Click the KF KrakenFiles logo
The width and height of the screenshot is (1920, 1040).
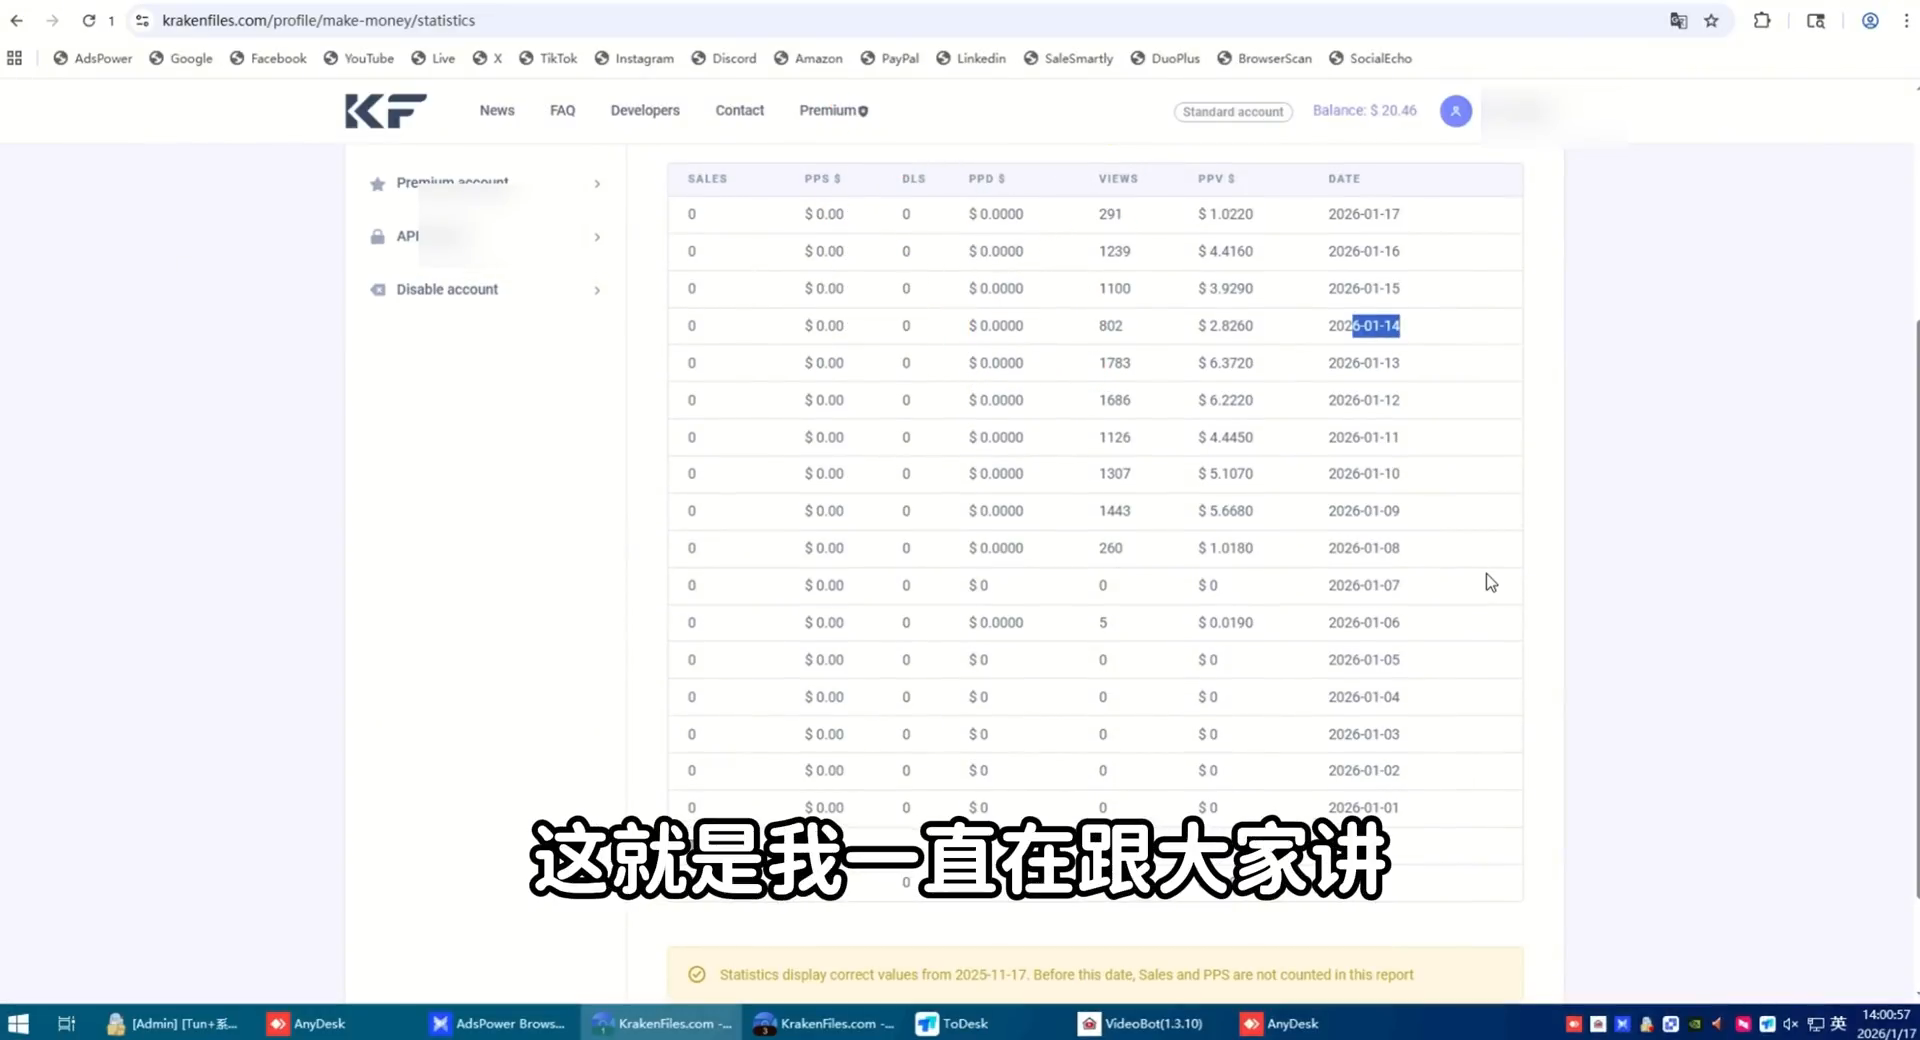pos(386,111)
